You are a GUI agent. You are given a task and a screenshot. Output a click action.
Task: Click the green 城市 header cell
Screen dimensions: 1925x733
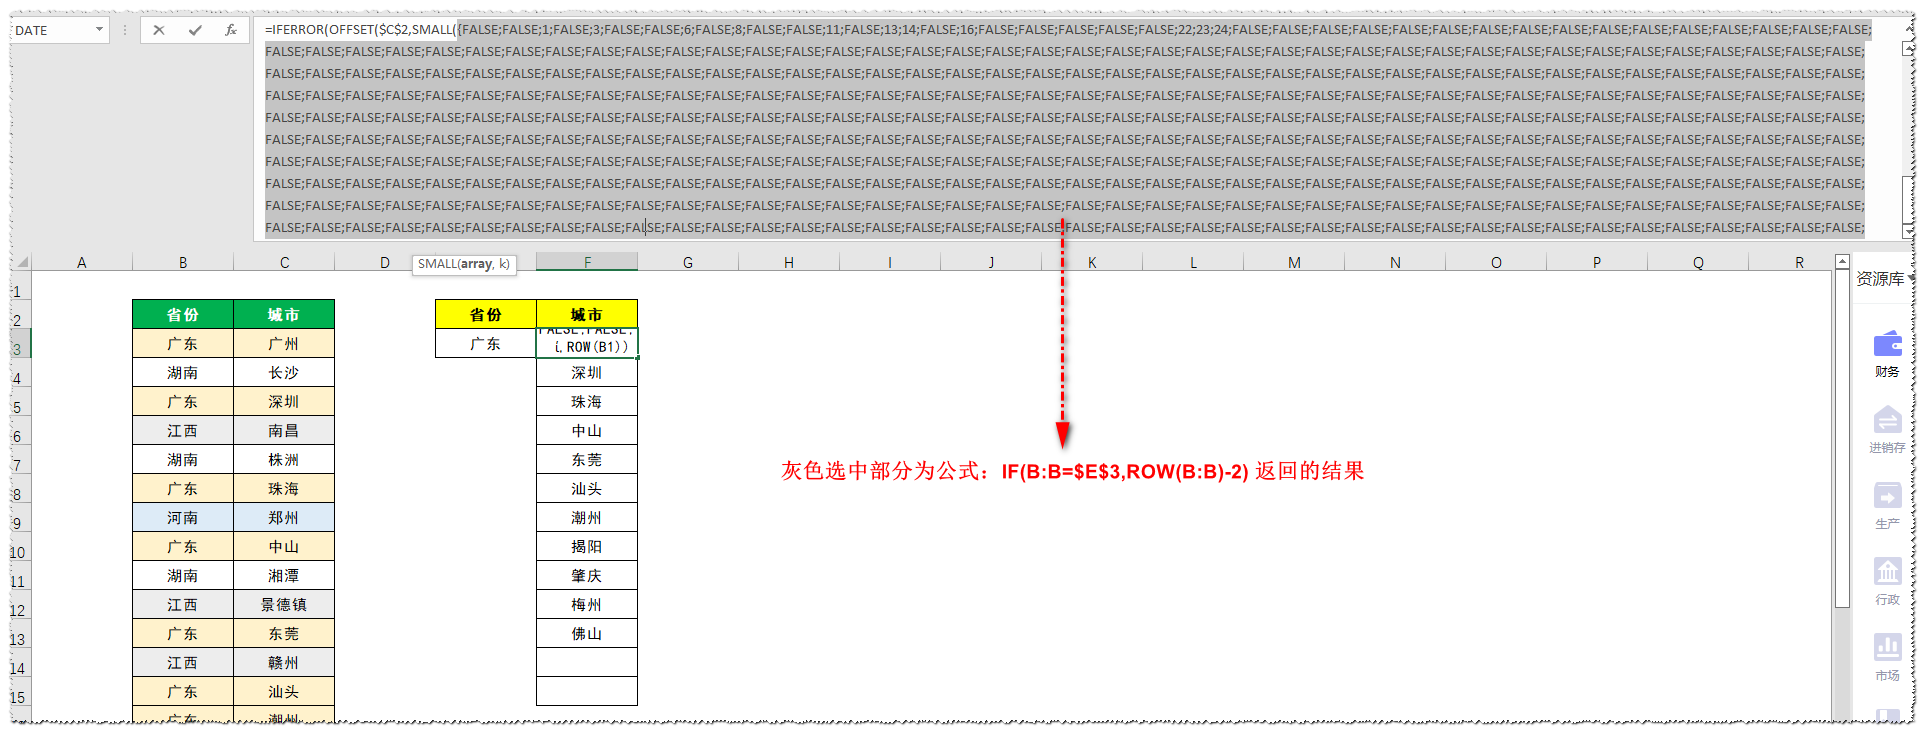click(x=284, y=314)
